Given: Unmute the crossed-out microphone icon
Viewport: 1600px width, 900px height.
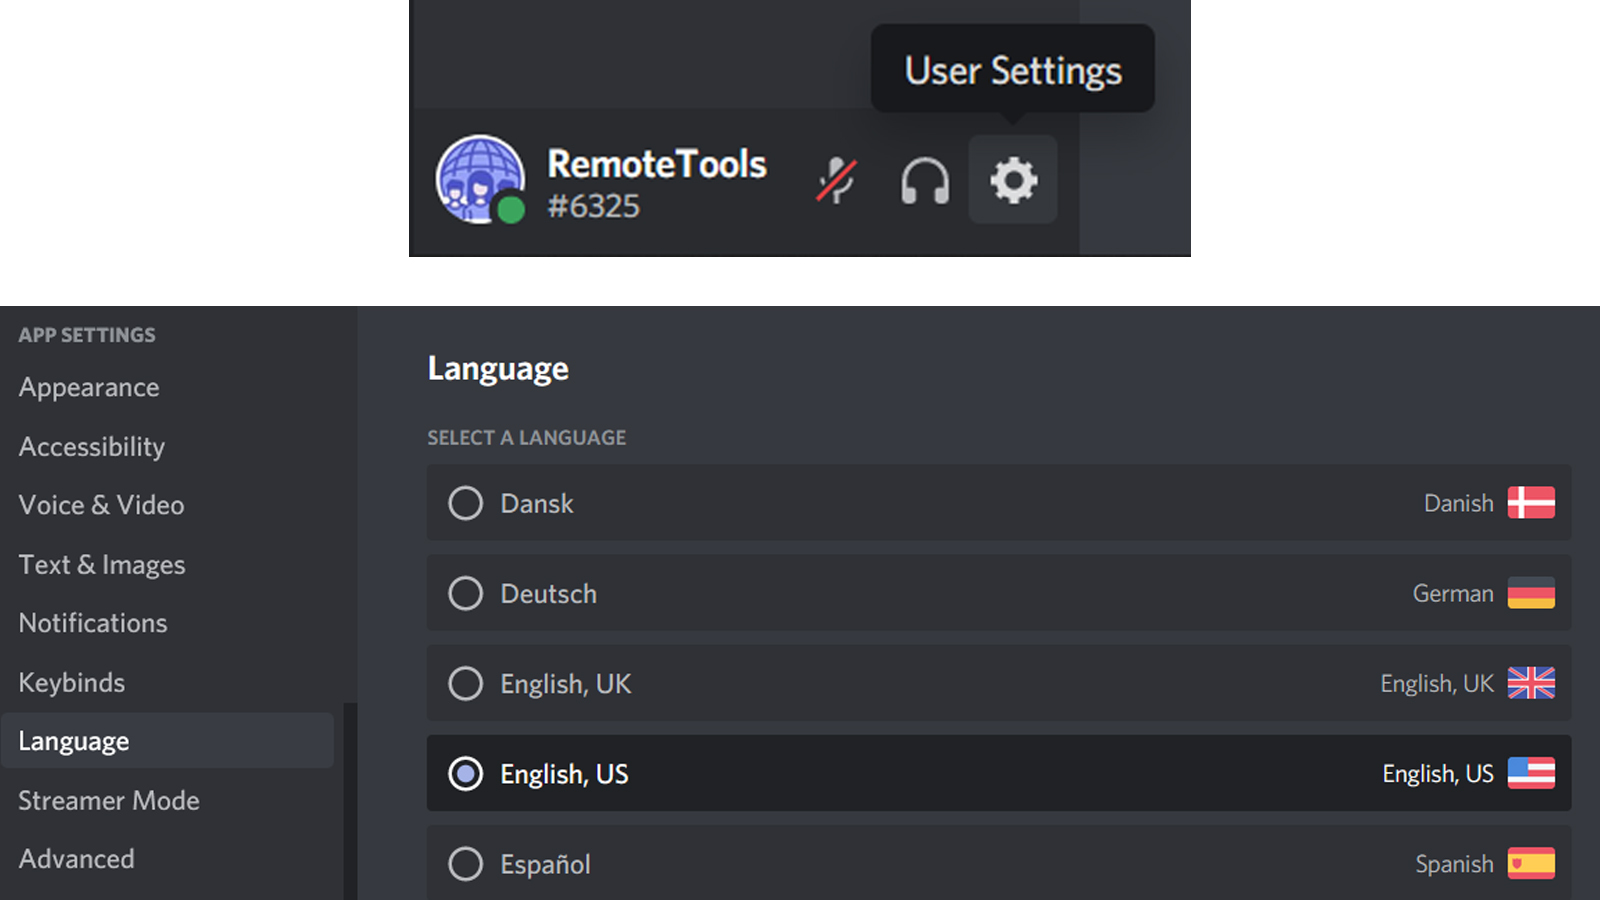Looking at the screenshot, I should [836, 181].
